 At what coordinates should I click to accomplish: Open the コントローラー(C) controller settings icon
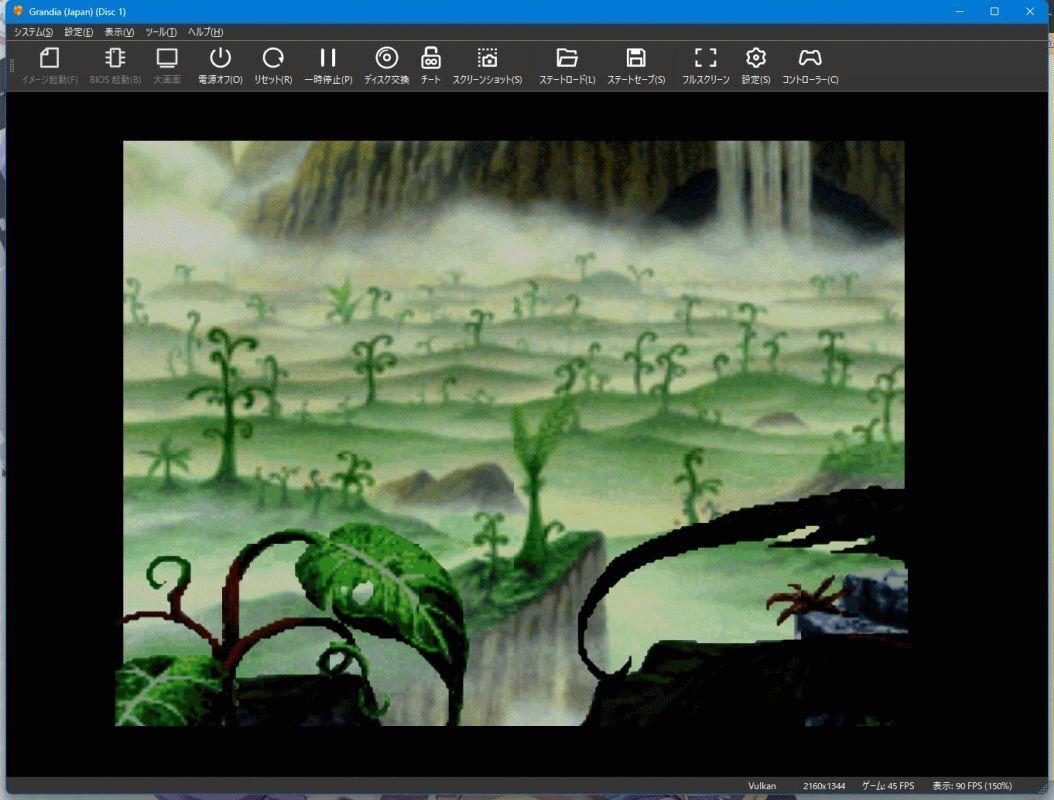809,65
